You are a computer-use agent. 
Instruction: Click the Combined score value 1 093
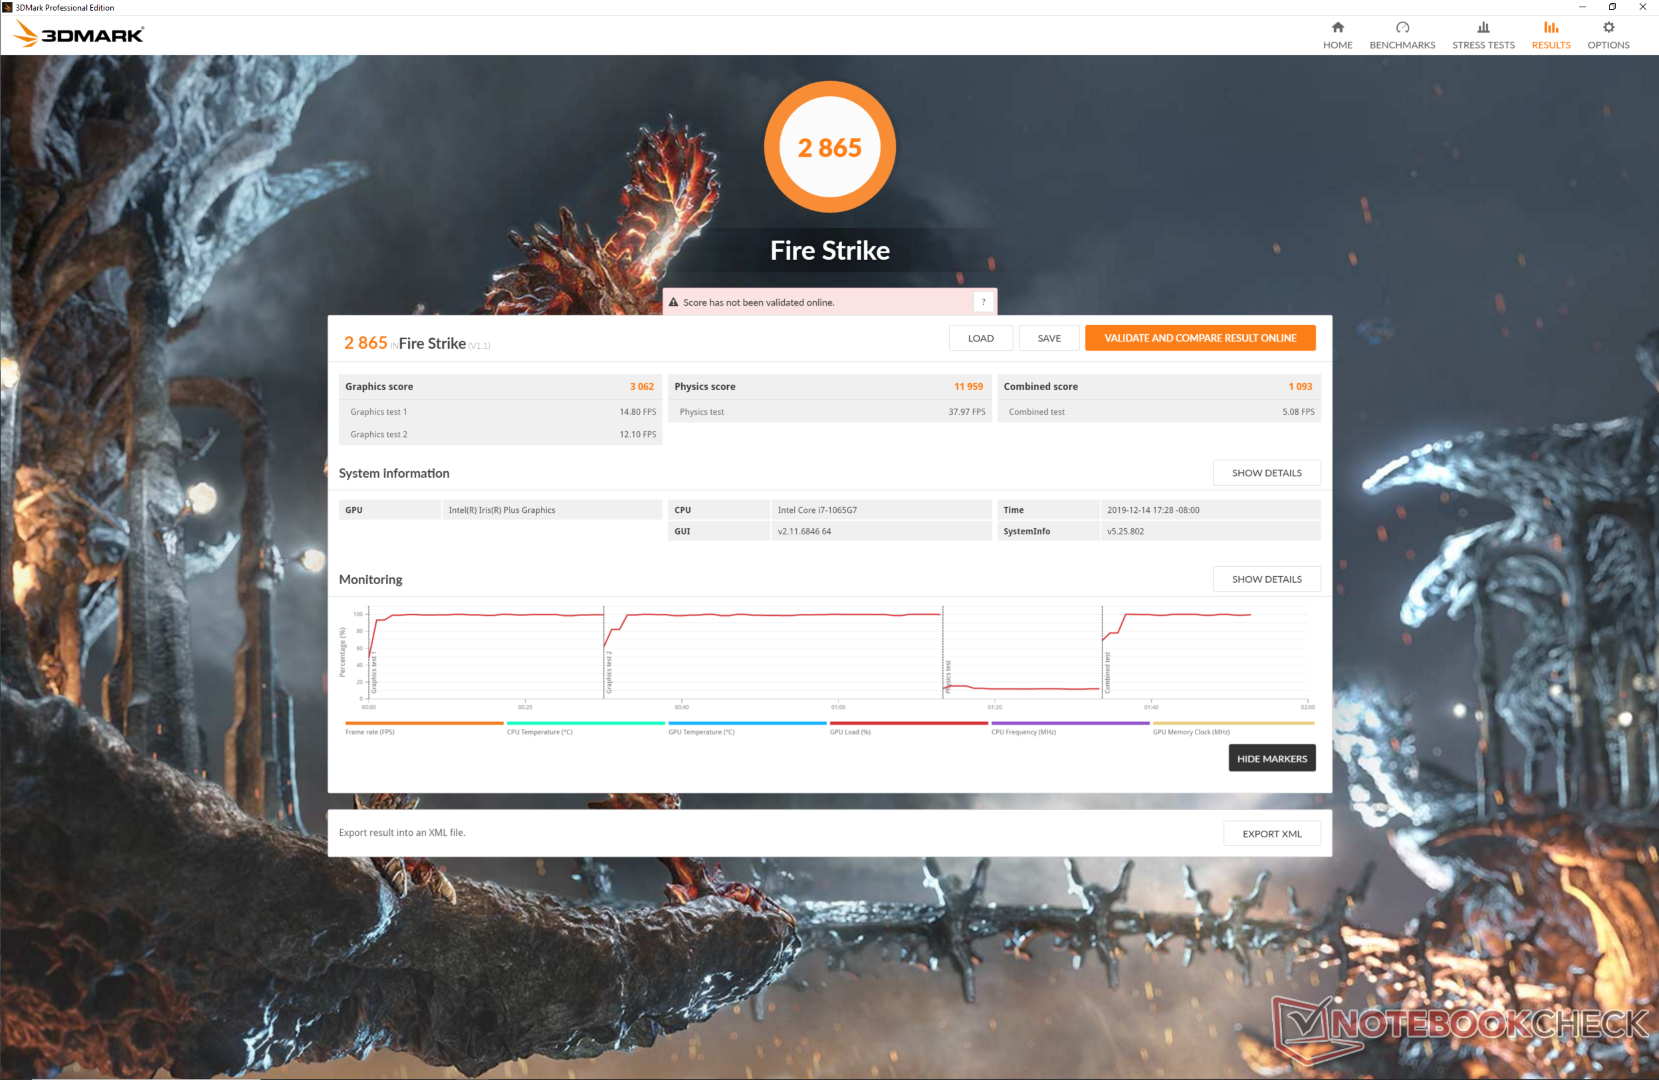coord(1300,387)
